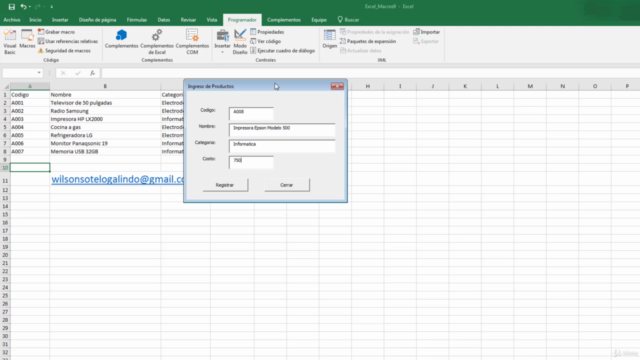Customize the Quick Access Toolbar dropdown
The width and height of the screenshot is (640, 360).
pyautogui.click(x=51, y=7)
